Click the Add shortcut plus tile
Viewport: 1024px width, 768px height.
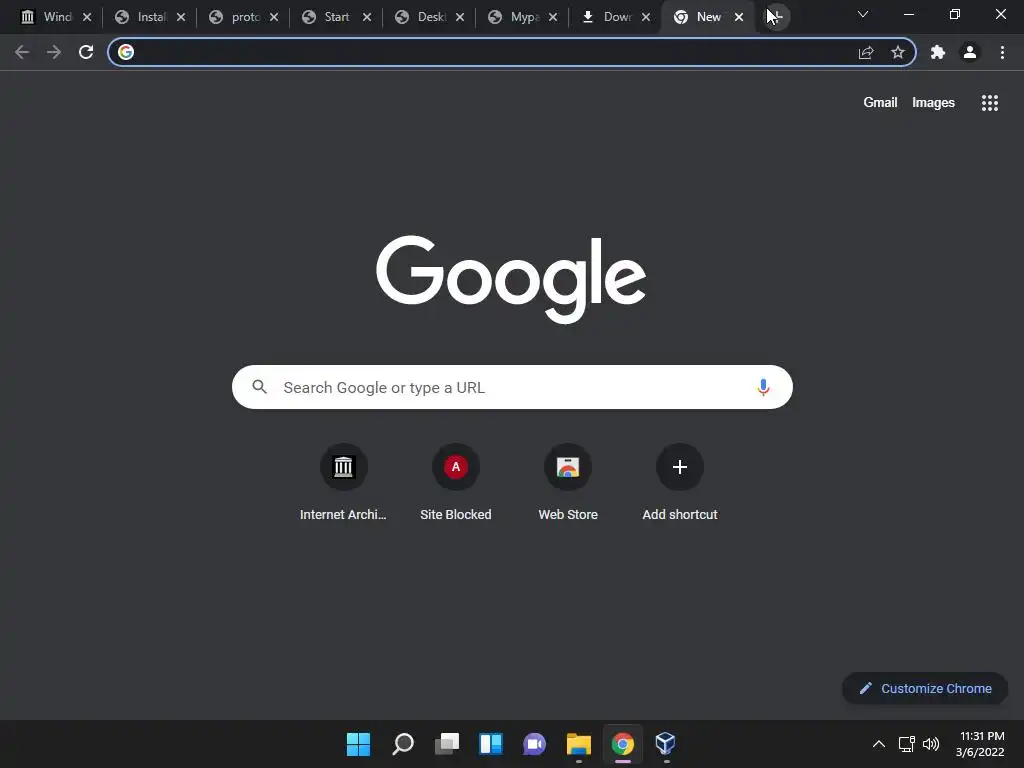[680, 482]
